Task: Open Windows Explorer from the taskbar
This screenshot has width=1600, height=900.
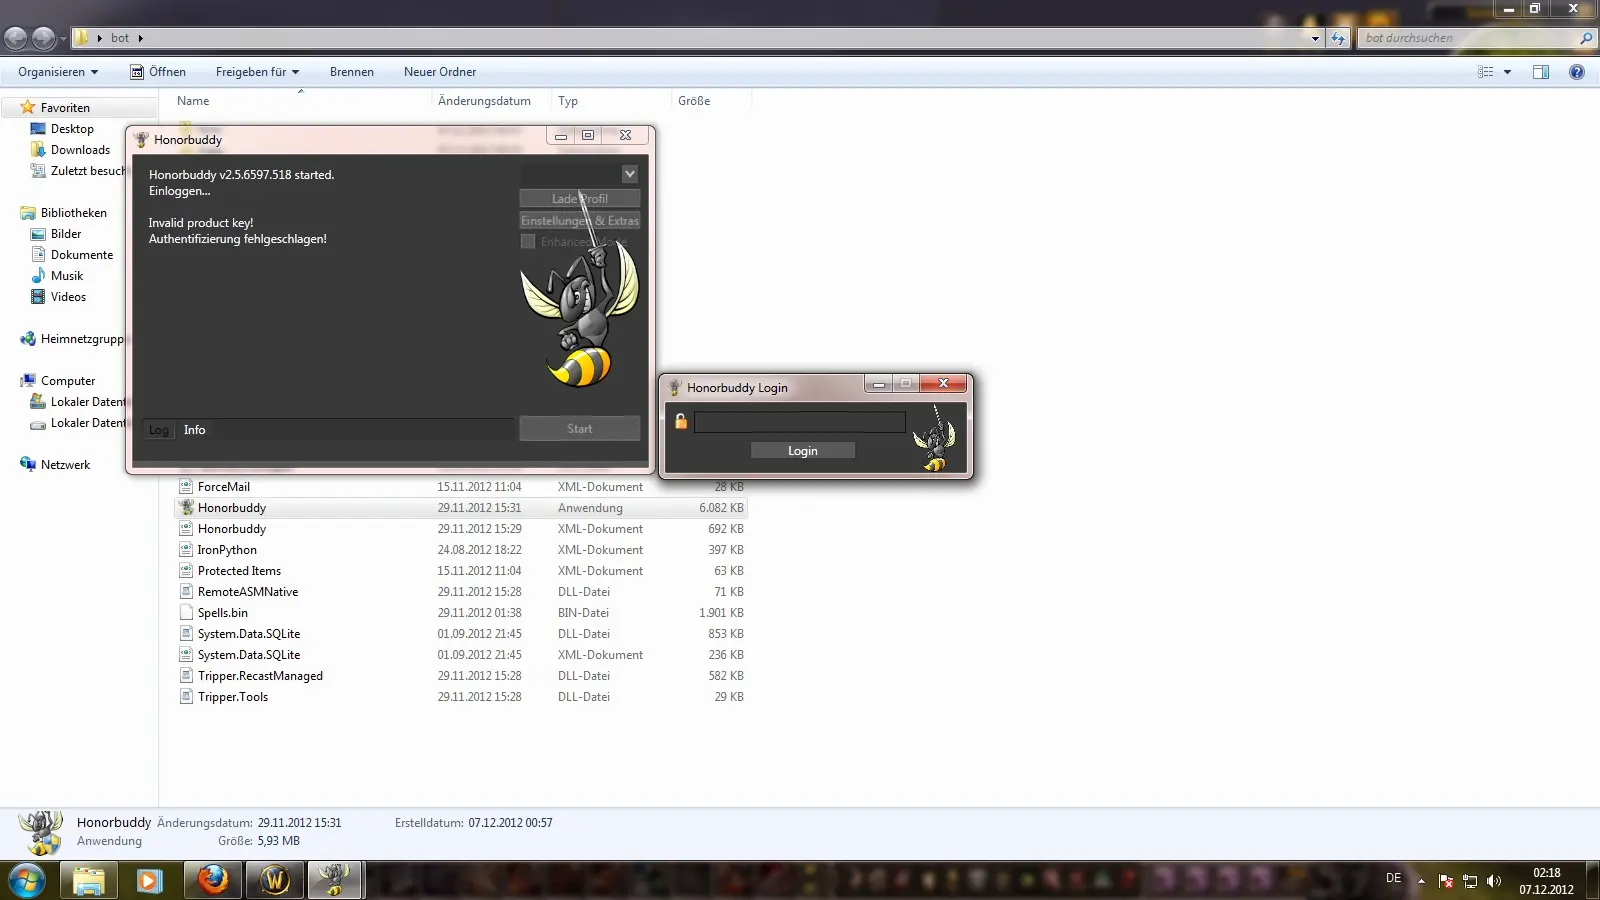Action: [x=89, y=881]
